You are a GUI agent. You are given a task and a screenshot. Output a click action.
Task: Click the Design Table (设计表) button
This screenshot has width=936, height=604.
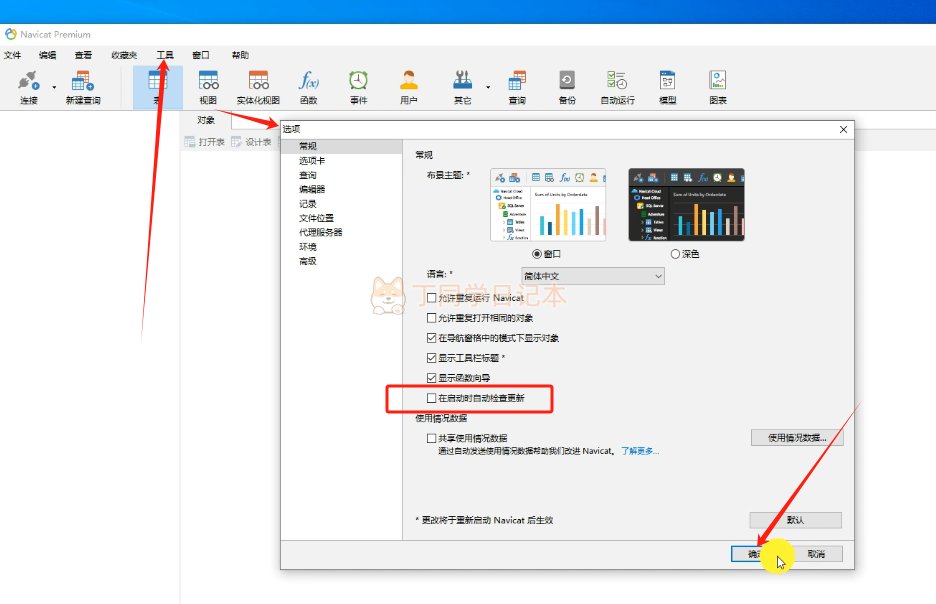click(251, 141)
